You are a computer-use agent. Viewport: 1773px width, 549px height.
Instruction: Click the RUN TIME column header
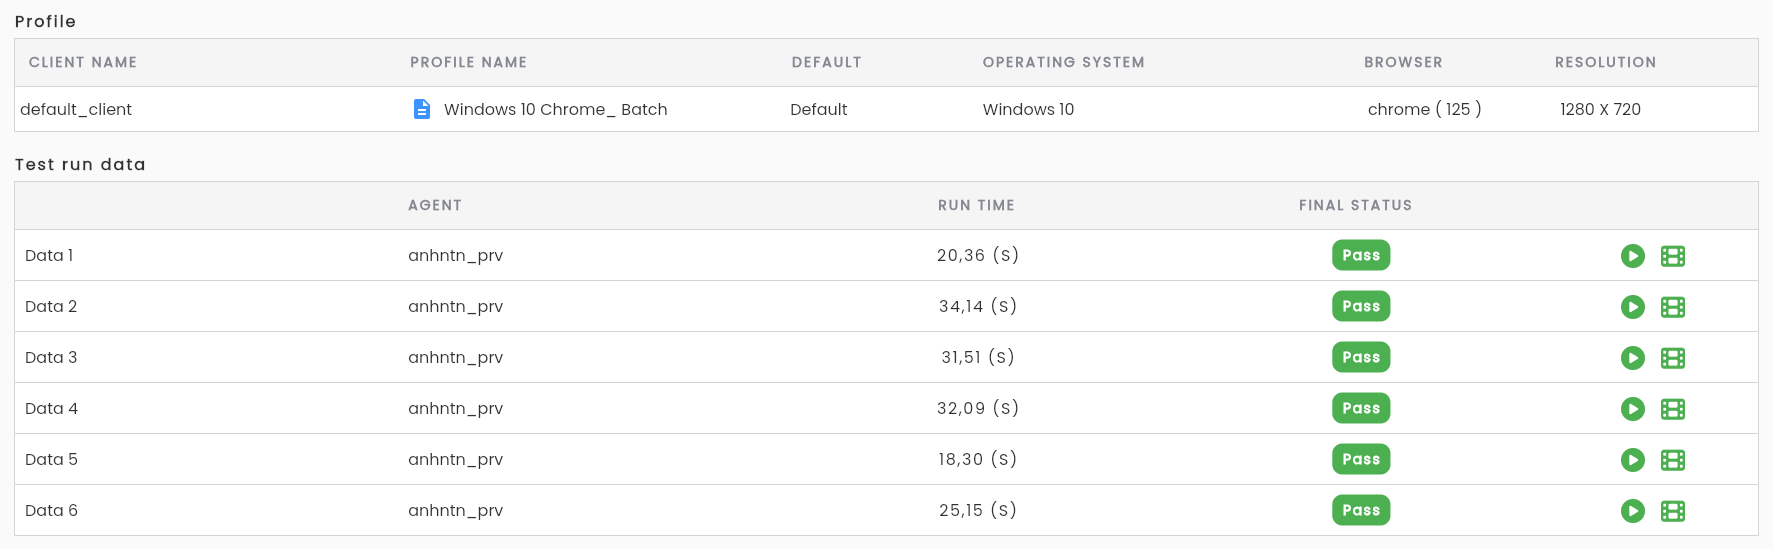click(x=976, y=205)
